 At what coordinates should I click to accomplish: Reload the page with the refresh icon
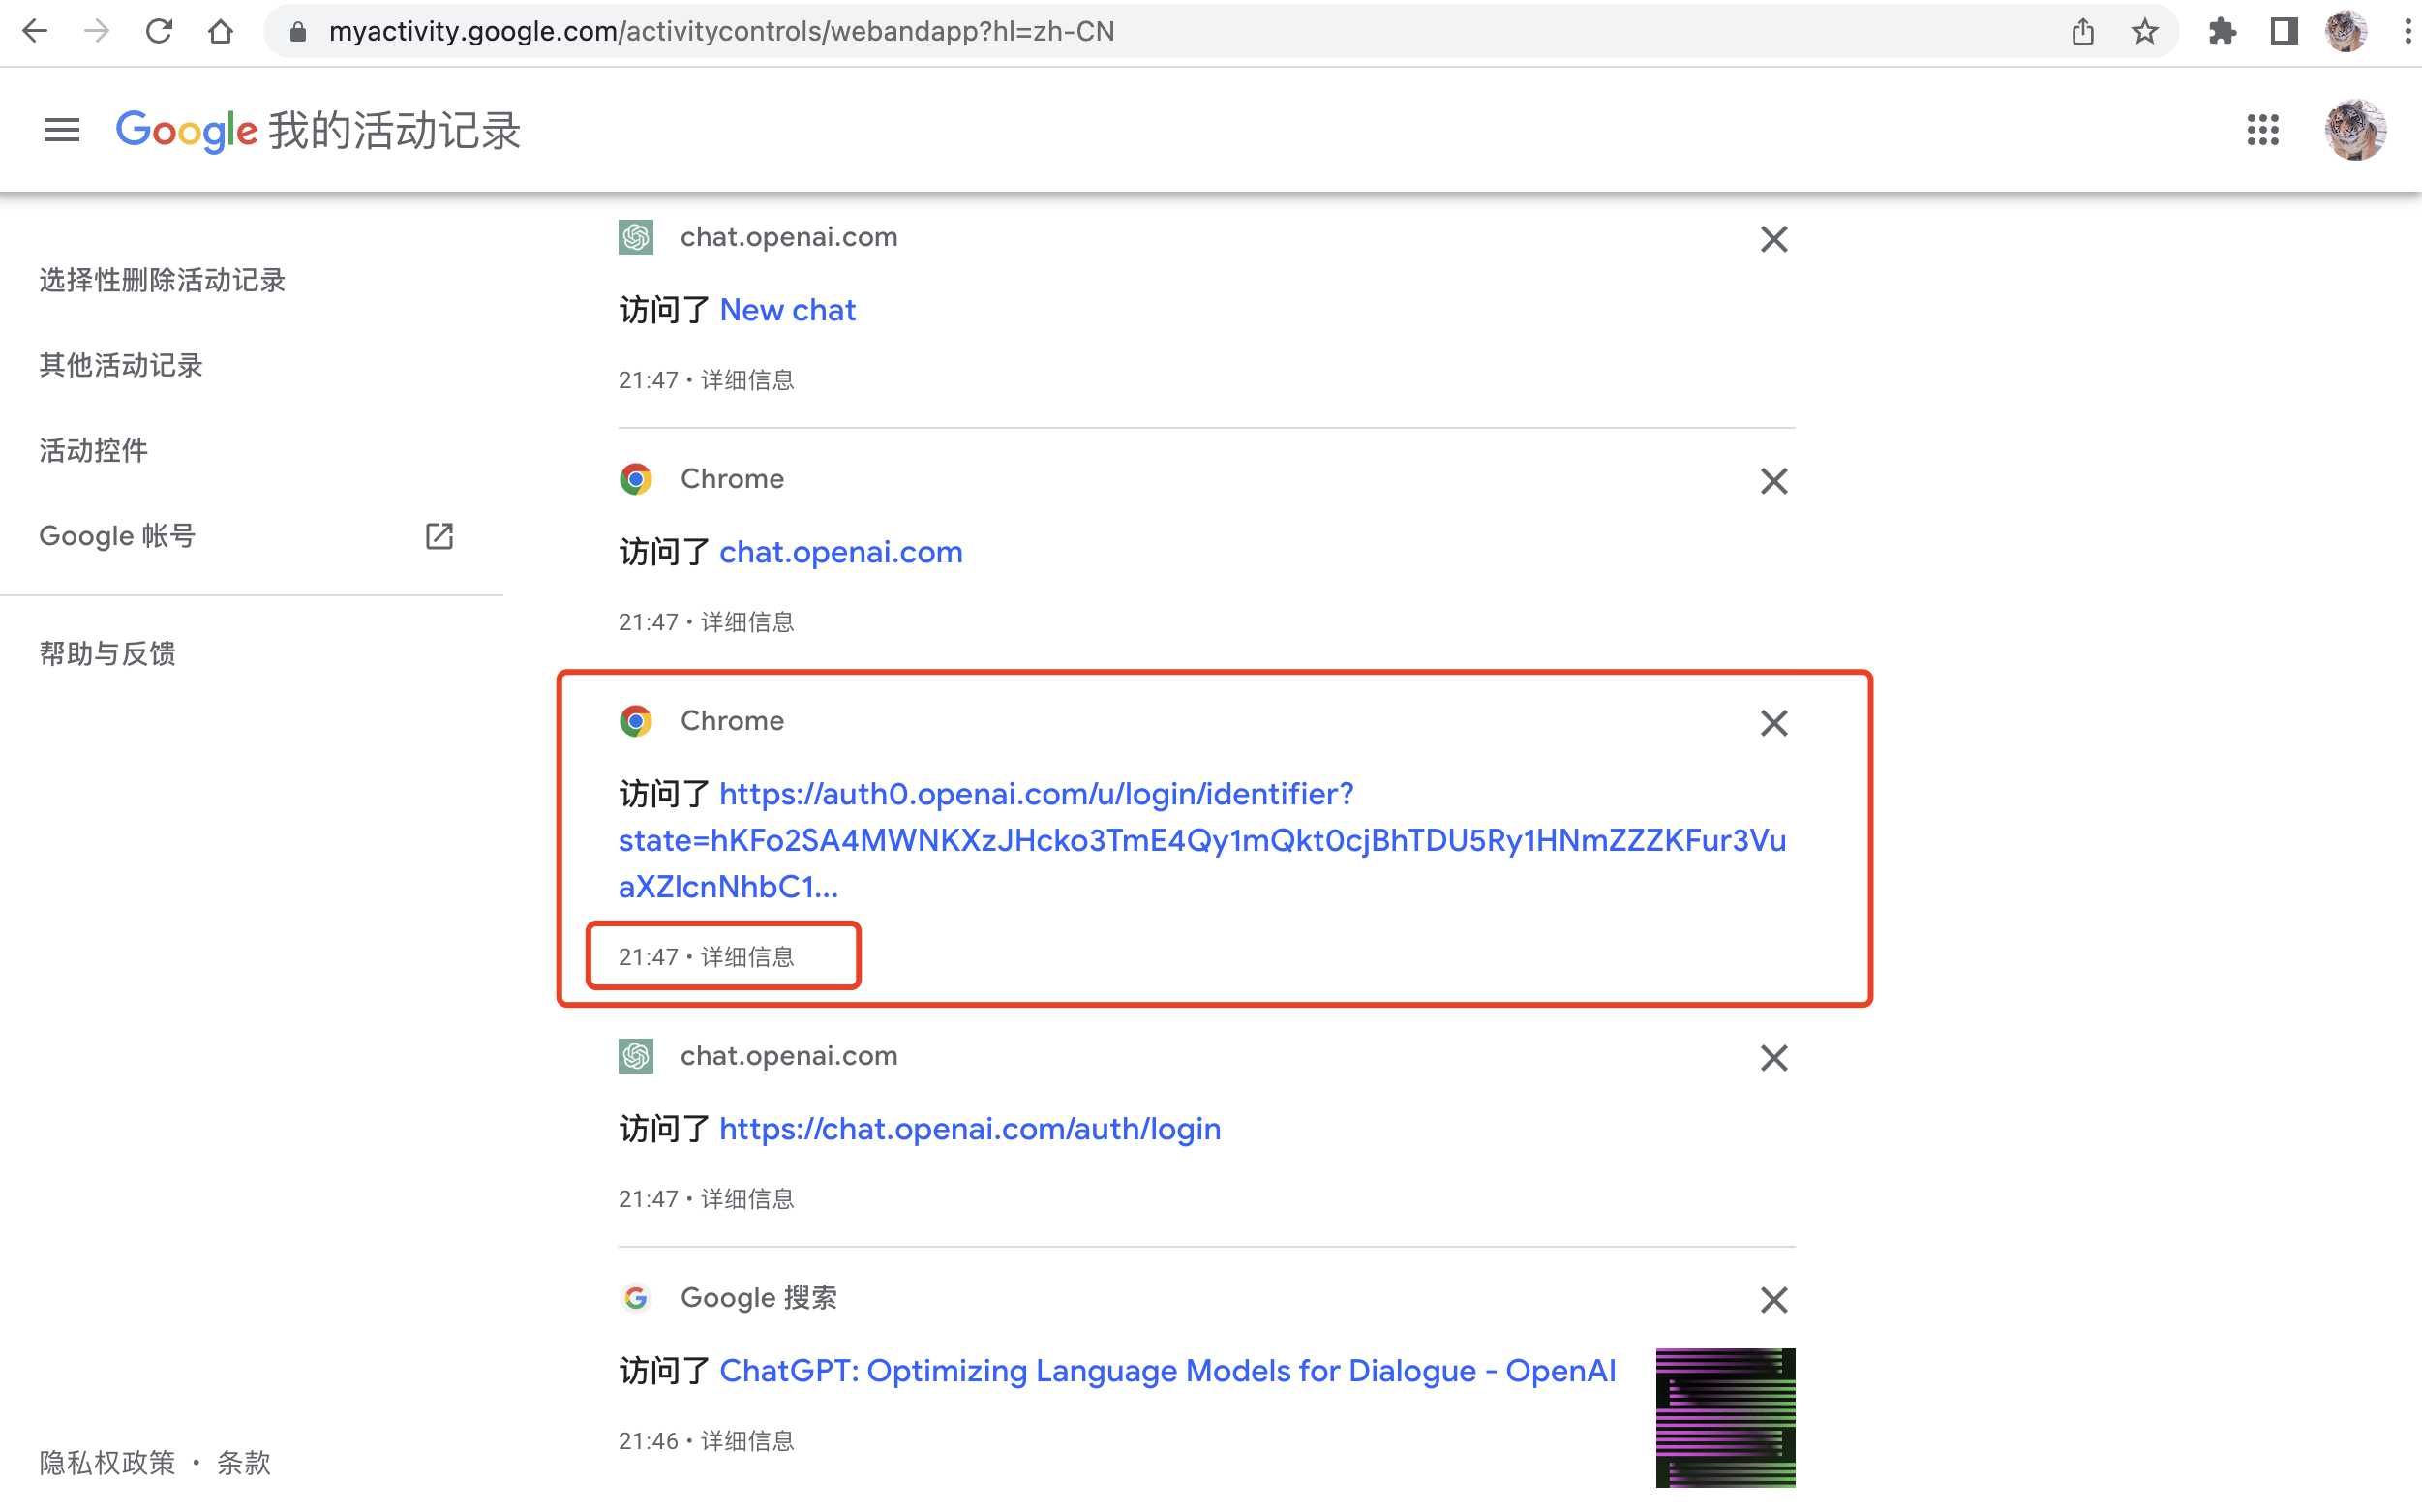tap(159, 32)
